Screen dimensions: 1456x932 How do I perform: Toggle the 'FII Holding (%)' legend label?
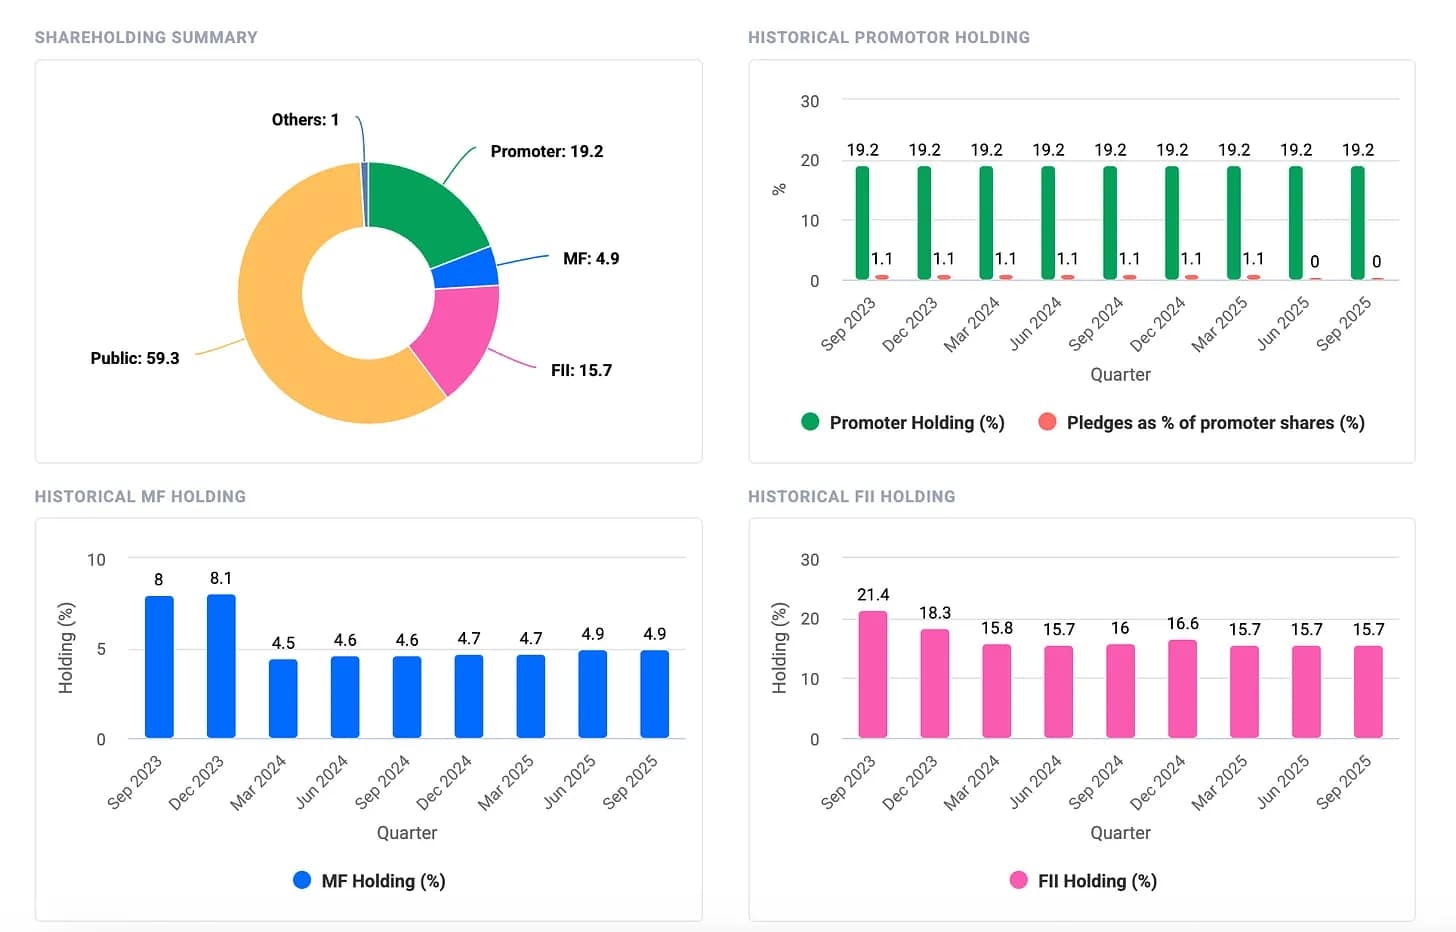coord(1097,881)
